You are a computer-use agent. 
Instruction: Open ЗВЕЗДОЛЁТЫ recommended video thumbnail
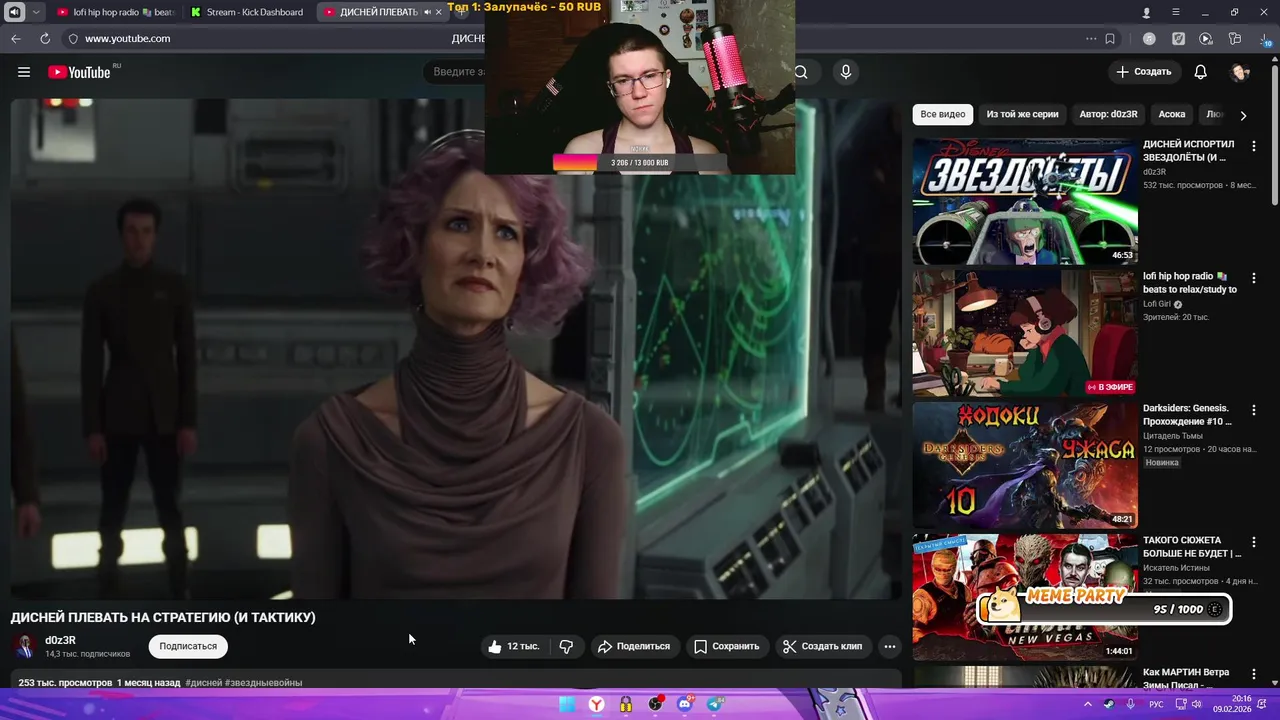[x=1025, y=201]
